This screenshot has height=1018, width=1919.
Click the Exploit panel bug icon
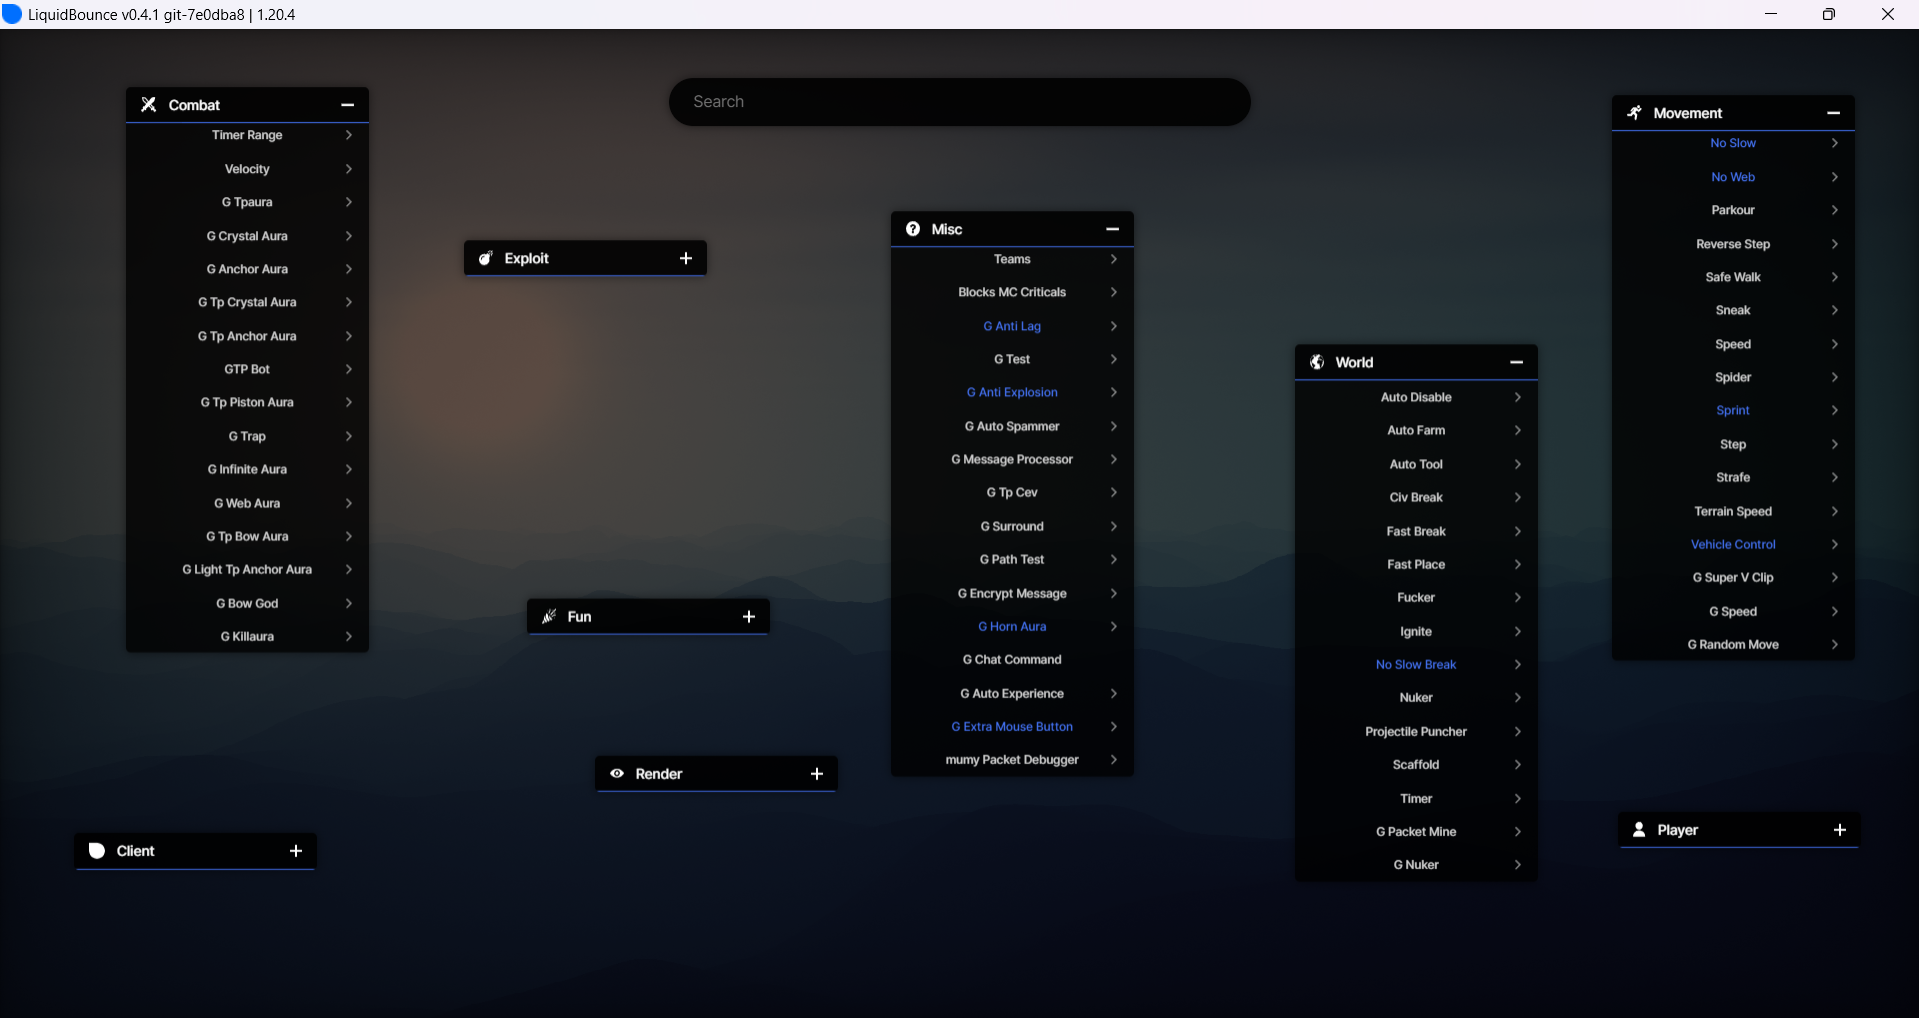(x=486, y=258)
